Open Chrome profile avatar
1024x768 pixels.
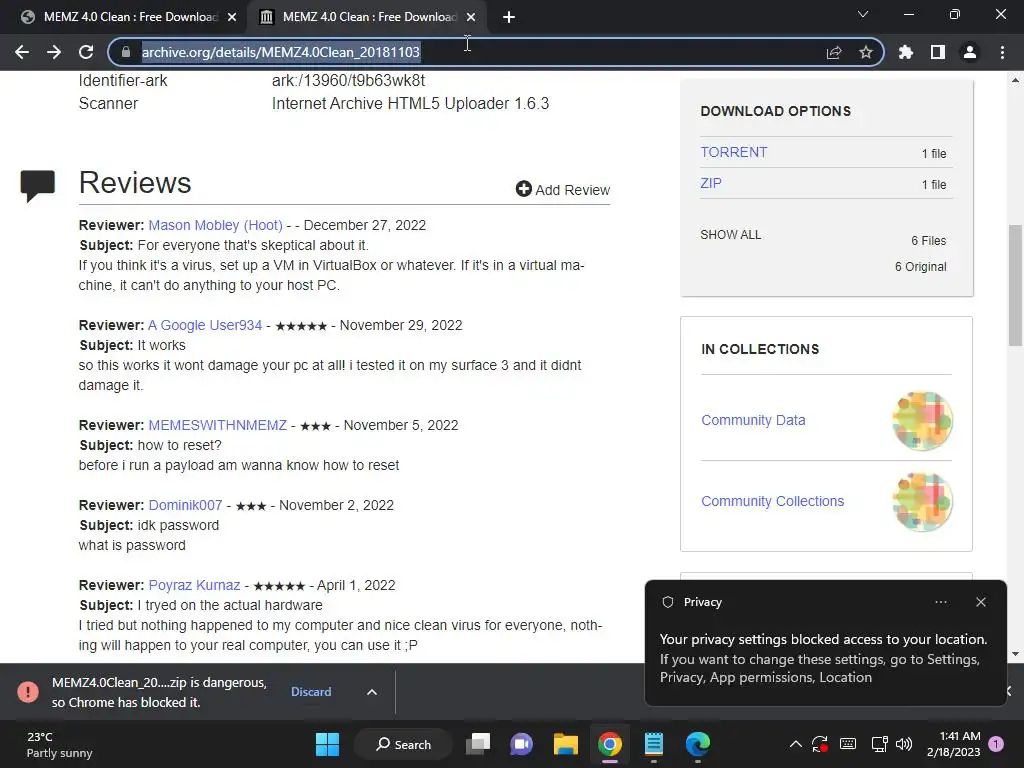coord(970,52)
